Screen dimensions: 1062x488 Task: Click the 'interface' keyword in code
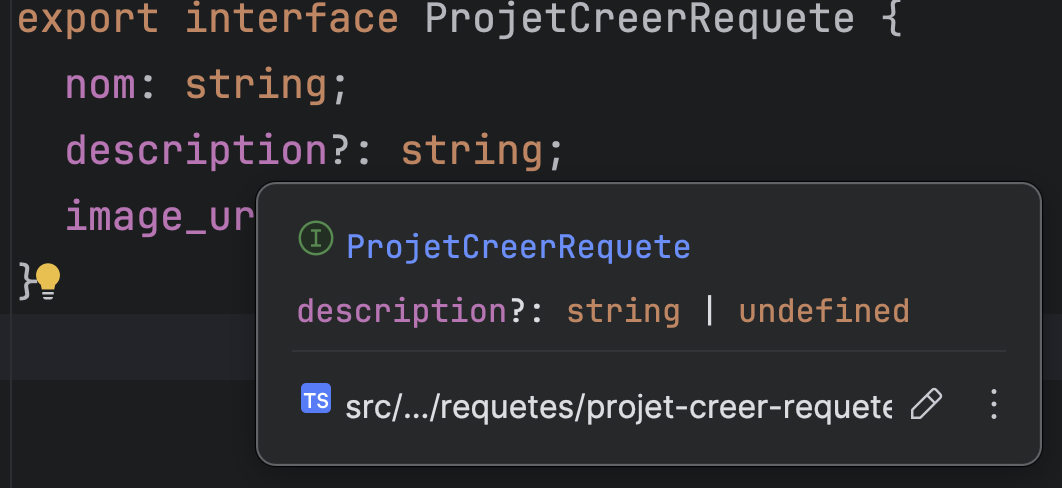pos(293,19)
